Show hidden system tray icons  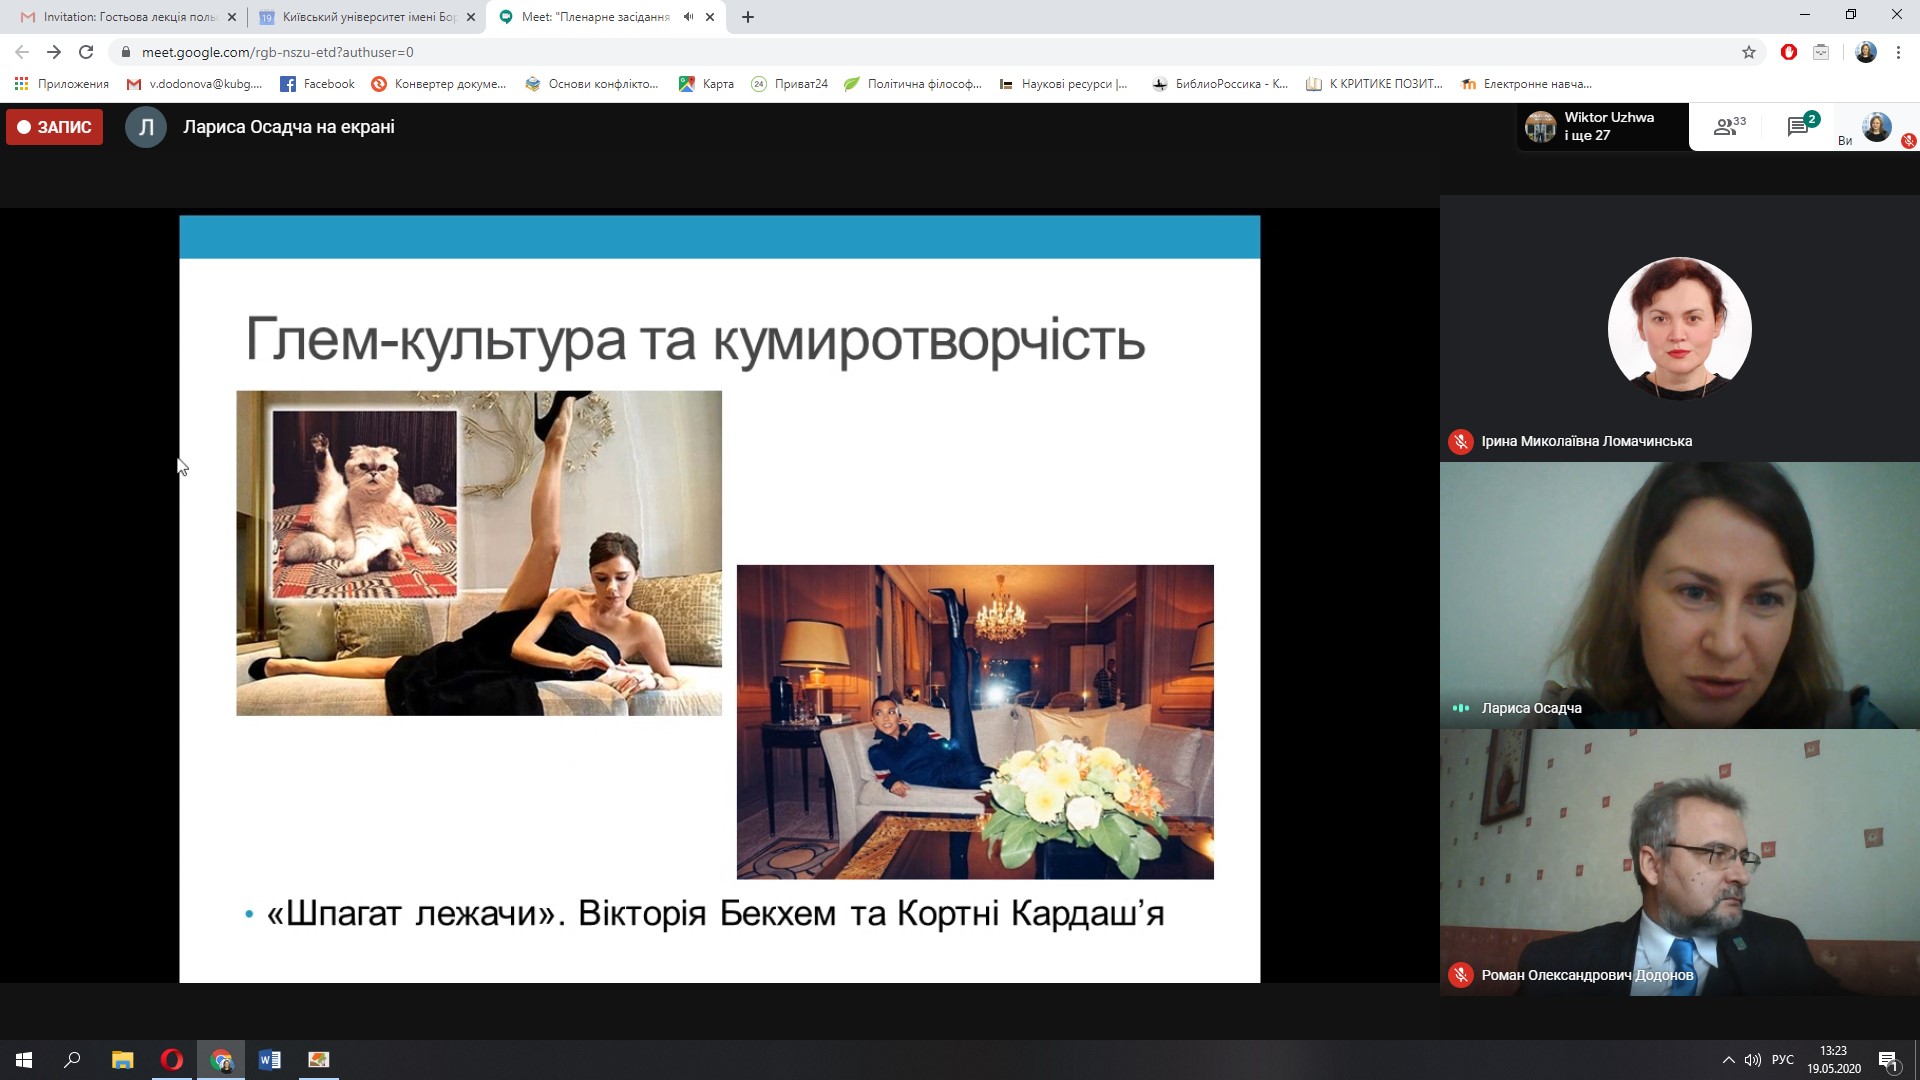[x=1728, y=1060]
